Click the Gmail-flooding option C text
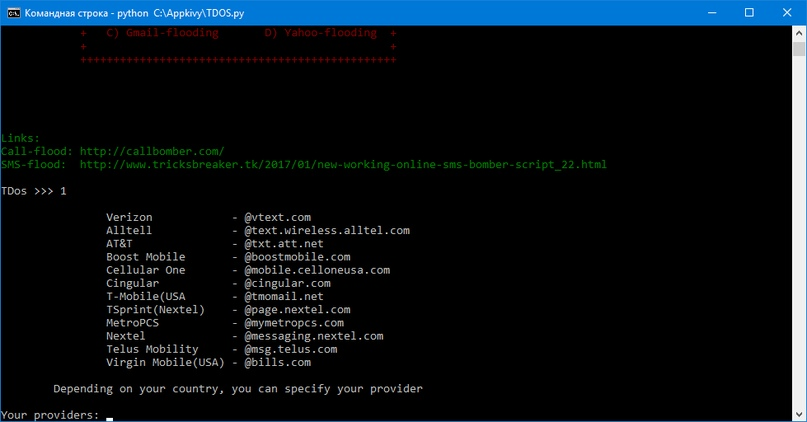 pos(162,33)
